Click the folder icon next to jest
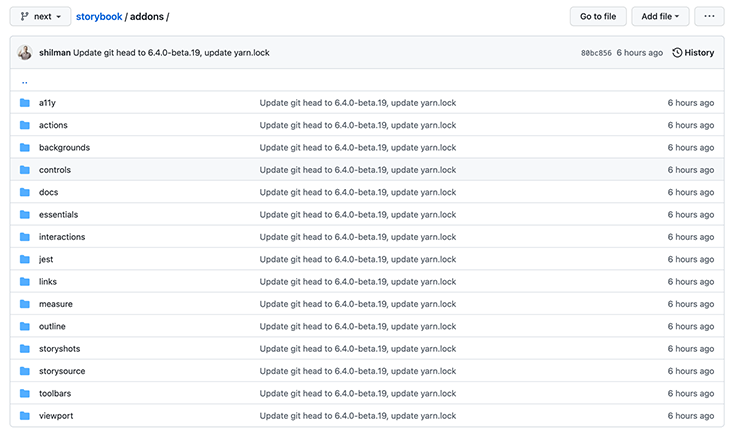 tap(25, 259)
